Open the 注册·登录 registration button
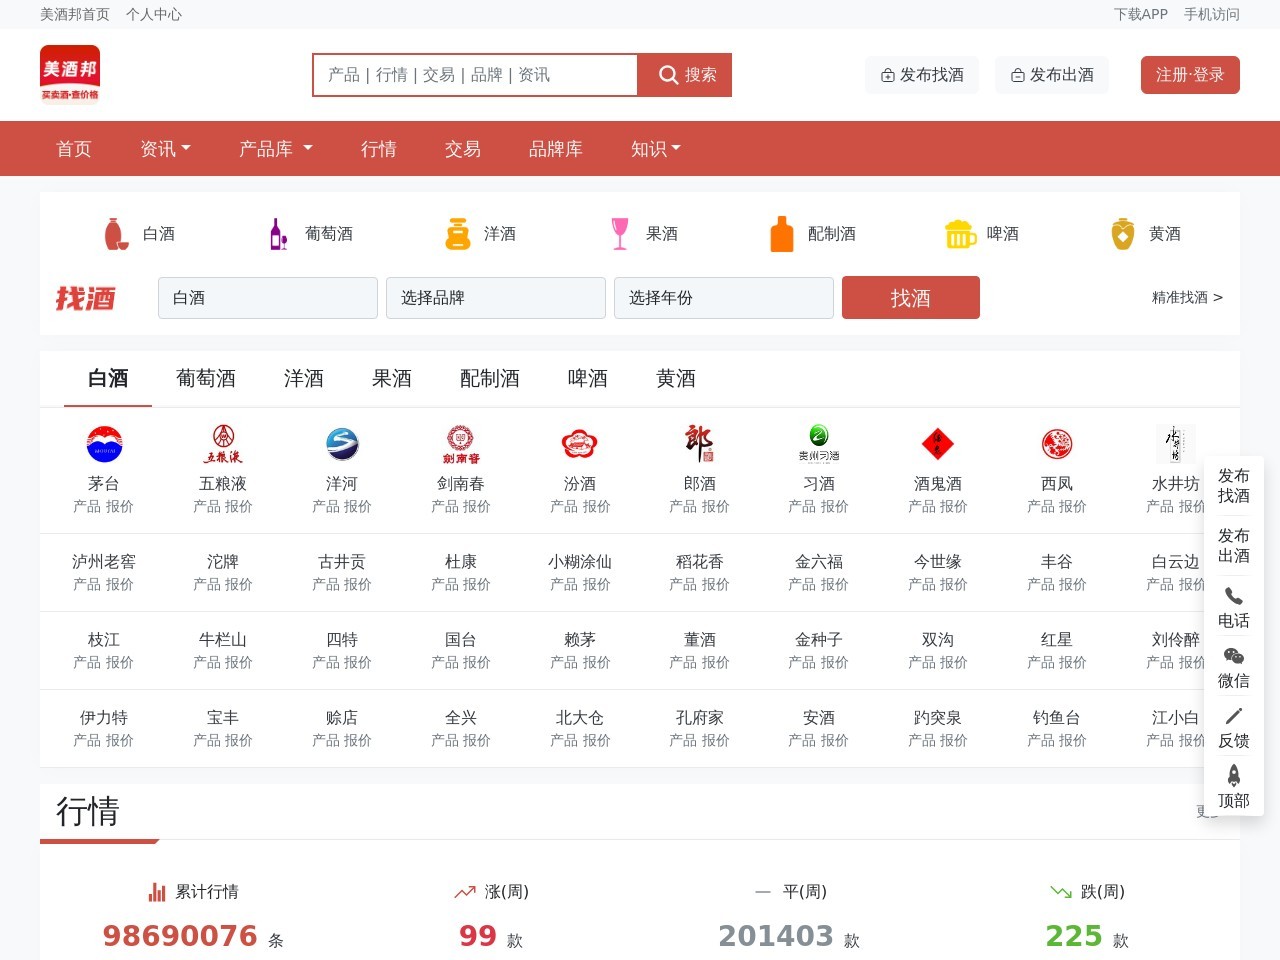Image resolution: width=1280 pixels, height=960 pixels. pos(1190,74)
